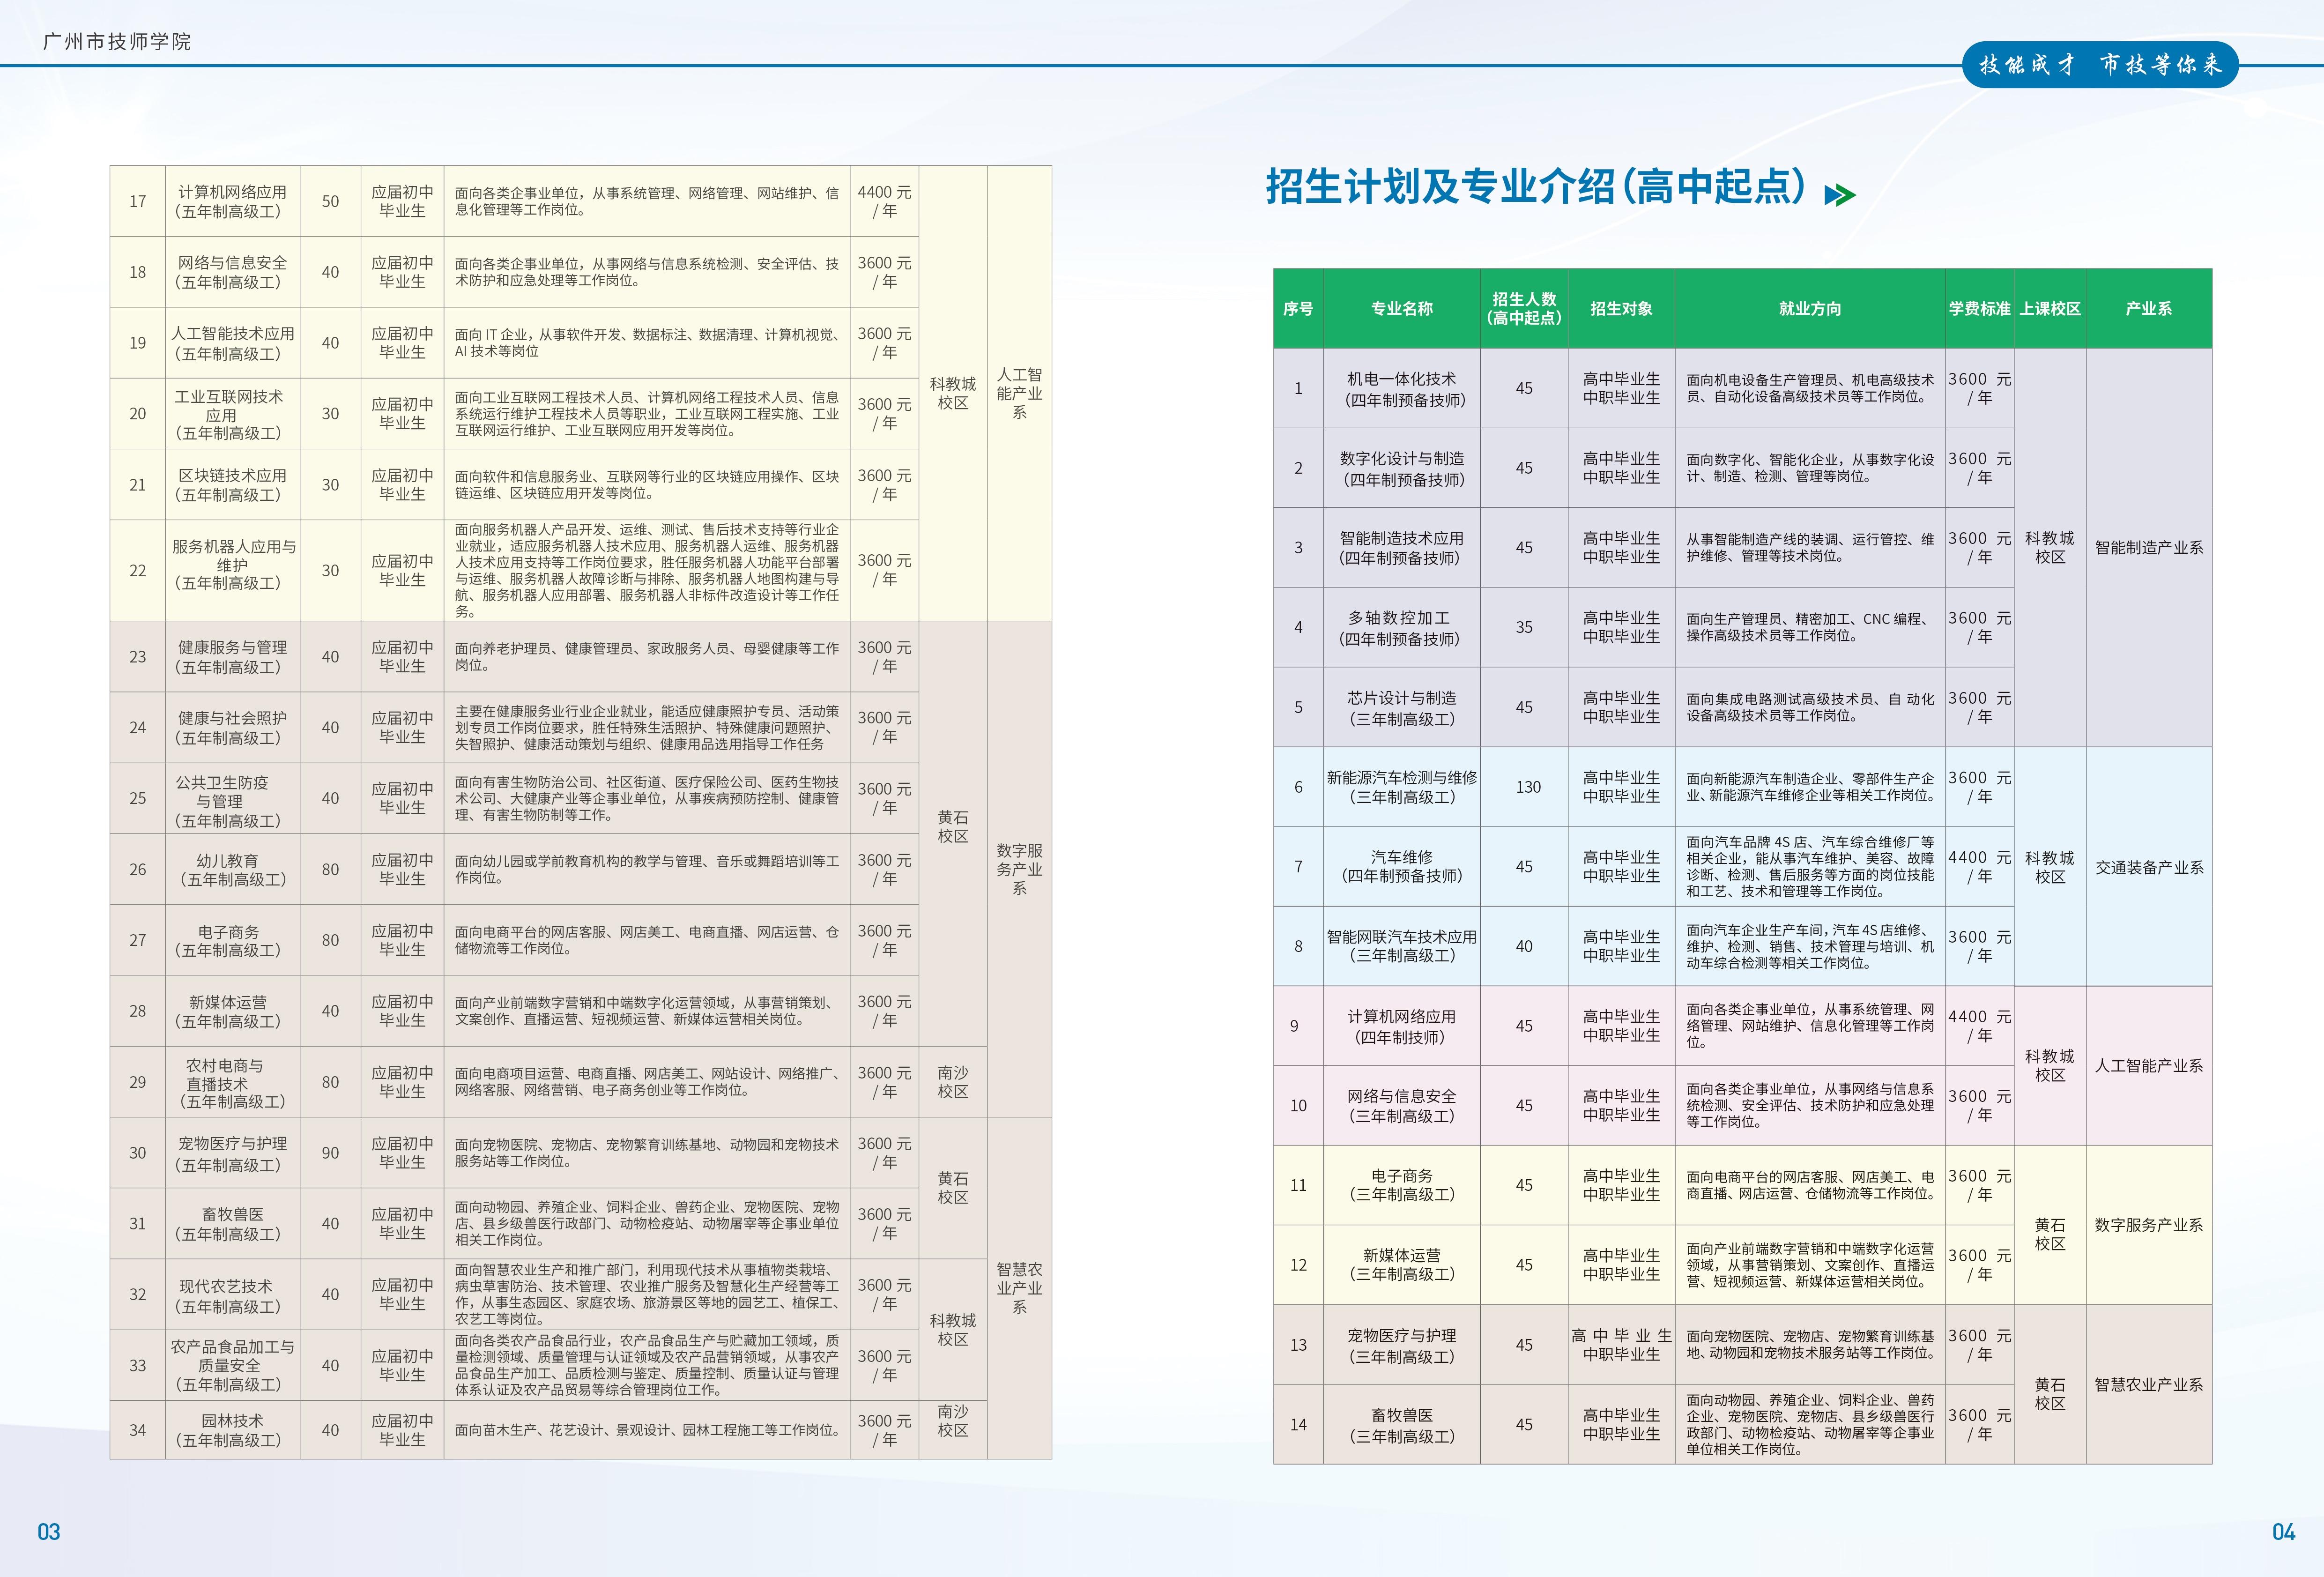The image size is (2324, 1577).
Task: Select 人工智能技术应用(五年制高级工) in row 19
Action: 232,343
